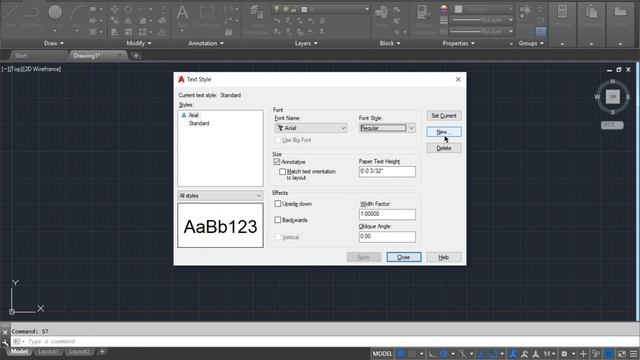This screenshot has width=640, height=360.
Task: Open the Layer Properties manager icon
Action: coord(256,18)
